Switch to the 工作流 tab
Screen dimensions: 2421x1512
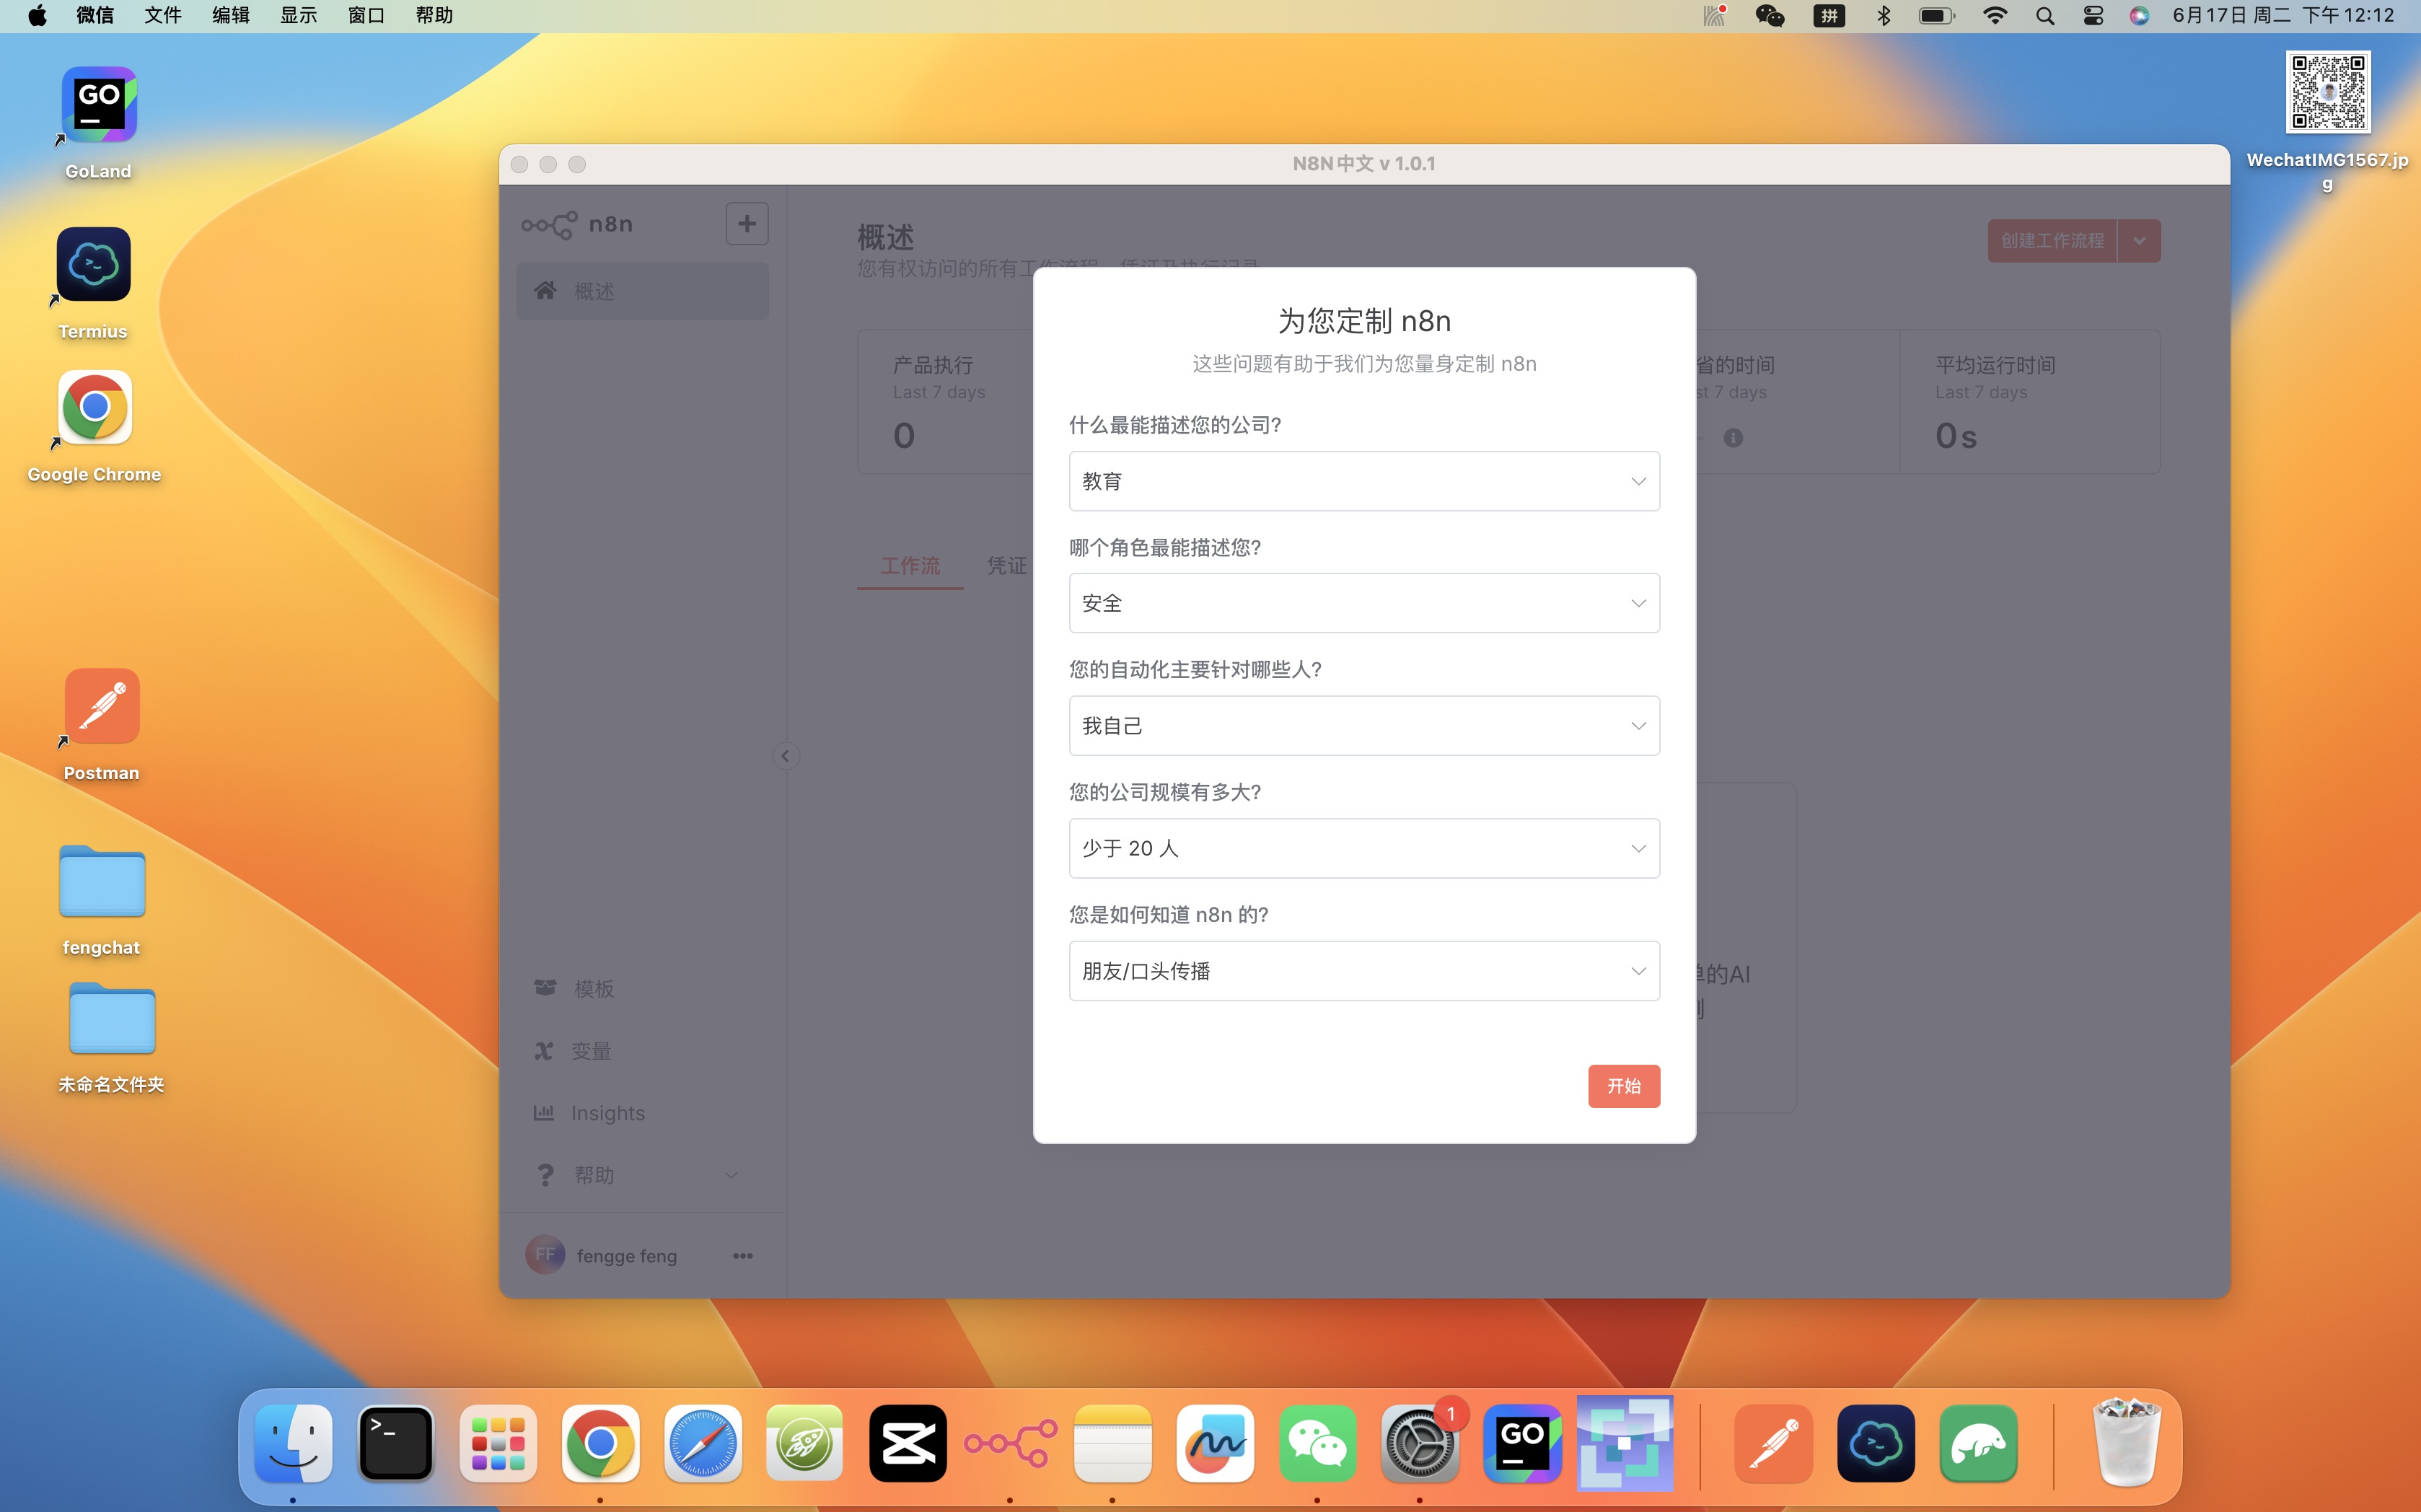click(x=910, y=566)
